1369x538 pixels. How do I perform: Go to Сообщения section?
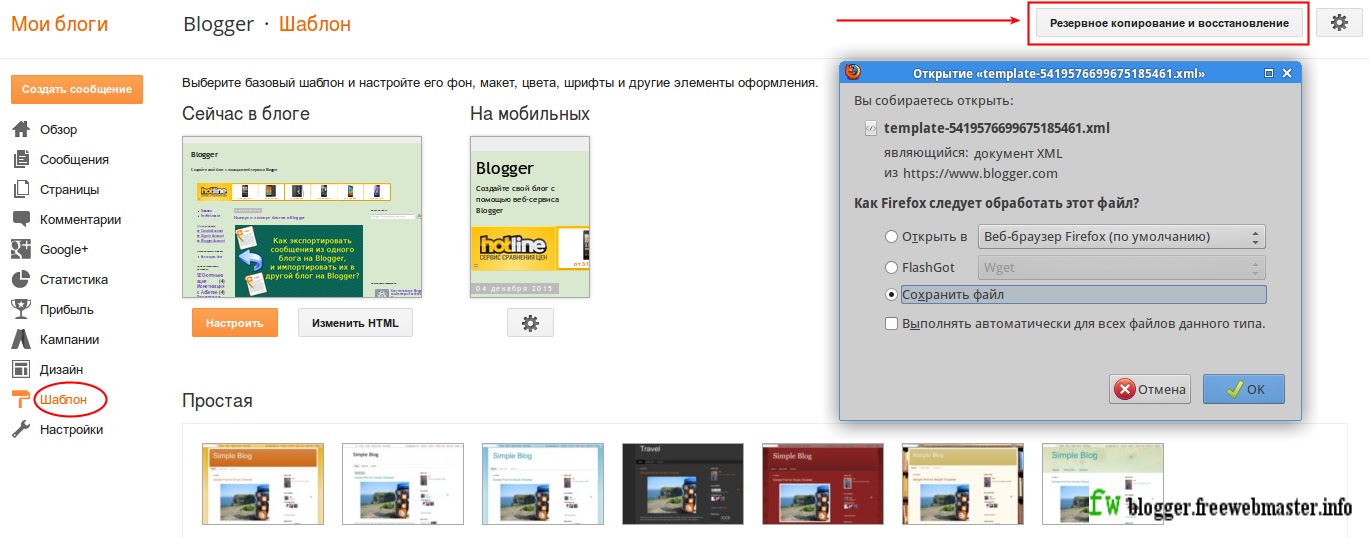(74, 159)
